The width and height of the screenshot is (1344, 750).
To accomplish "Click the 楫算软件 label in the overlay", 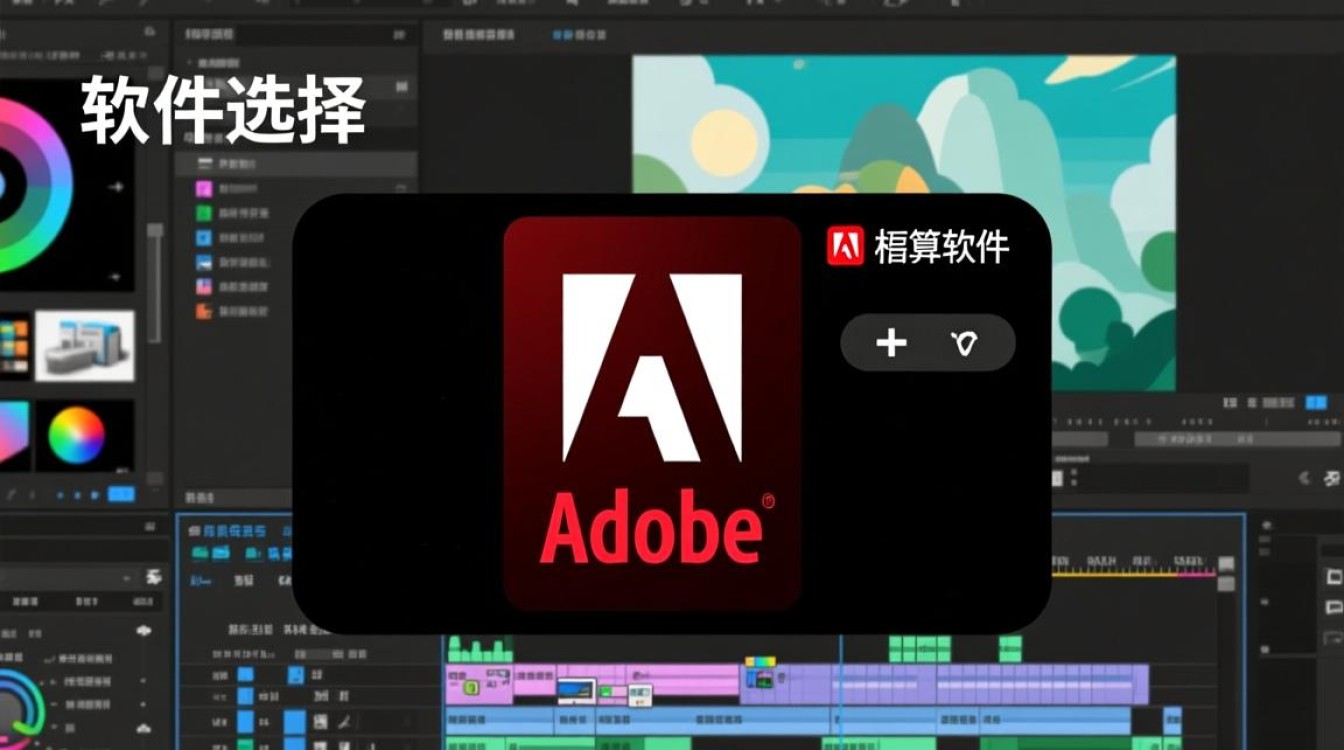I will (941, 247).
